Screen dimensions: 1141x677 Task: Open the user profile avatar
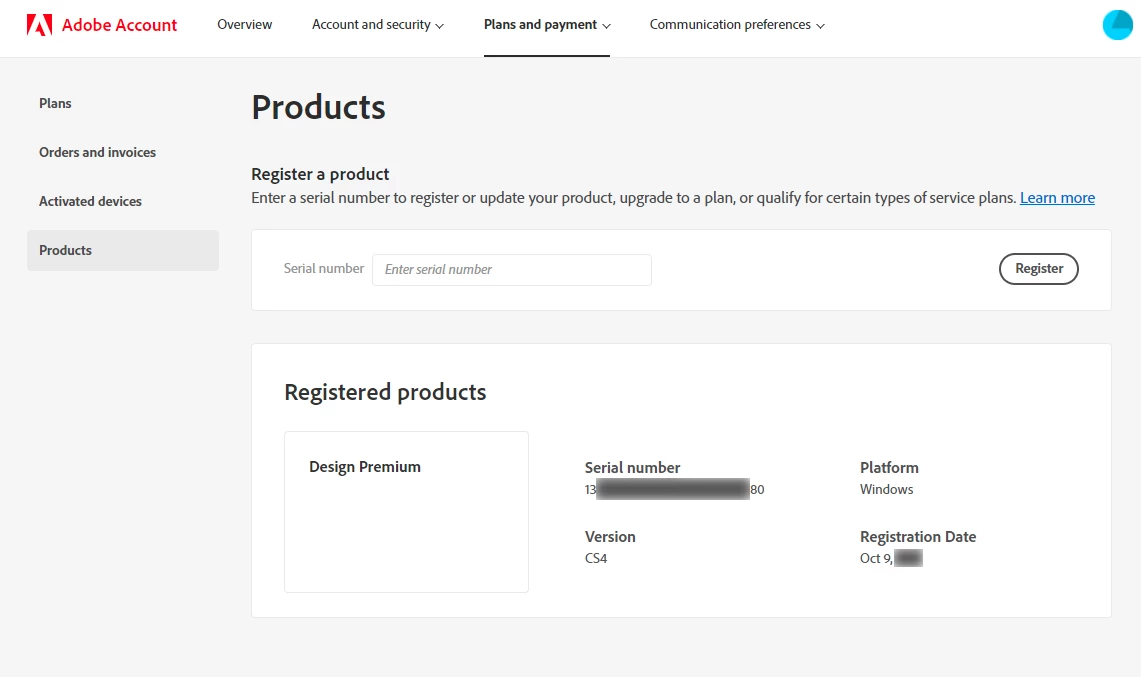pyautogui.click(x=1118, y=25)
